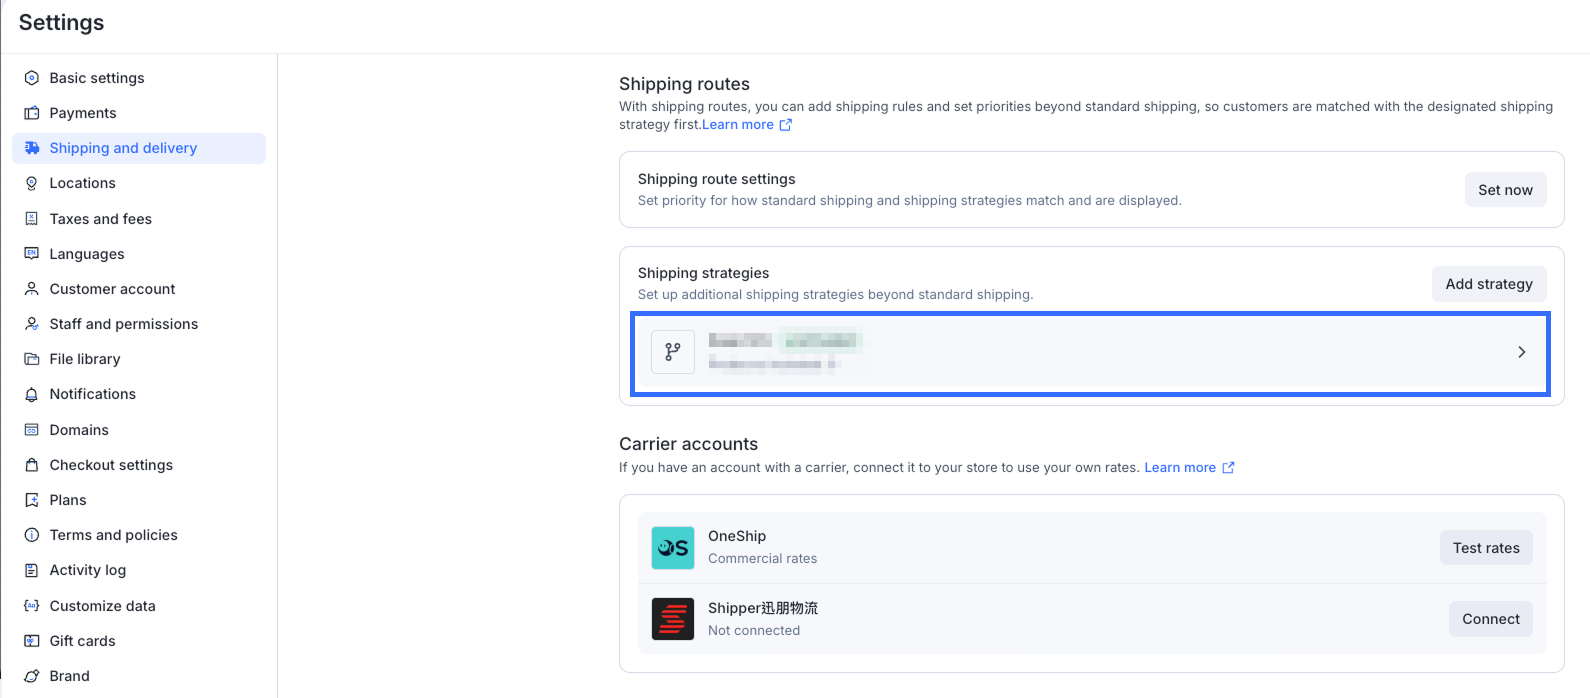Click the Payments wallet icon
This screenshot has height=698, width=1590.
(31, 113)
